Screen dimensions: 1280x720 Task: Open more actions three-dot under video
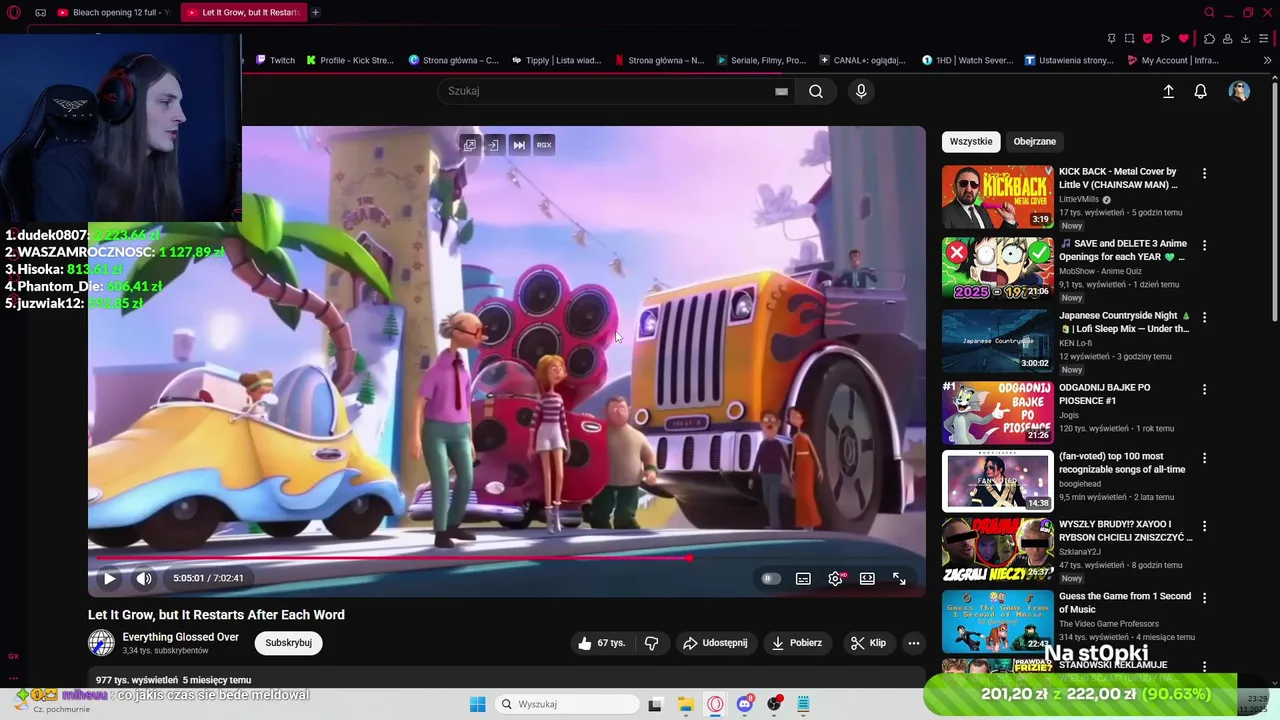pyautogui.click(x=913, y=643)
